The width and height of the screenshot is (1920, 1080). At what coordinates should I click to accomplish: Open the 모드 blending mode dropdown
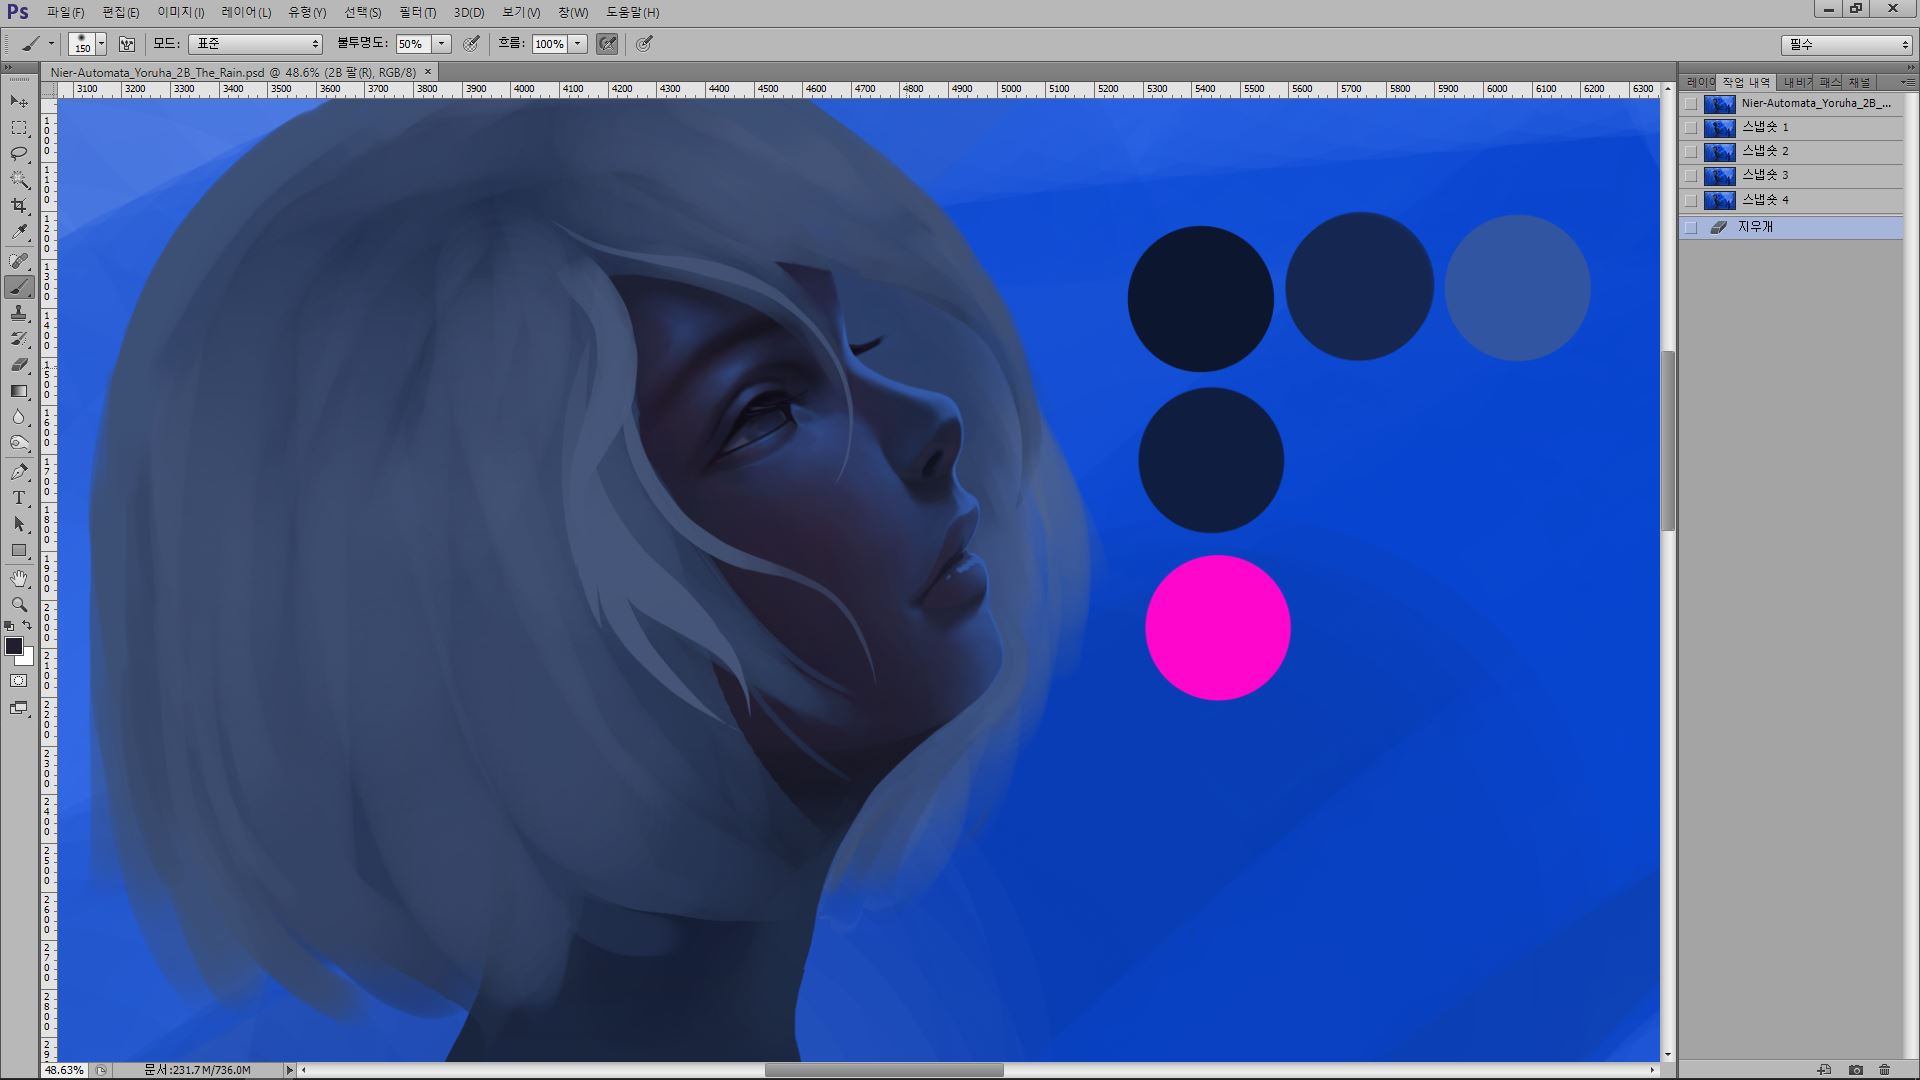(x=256, y=44)
